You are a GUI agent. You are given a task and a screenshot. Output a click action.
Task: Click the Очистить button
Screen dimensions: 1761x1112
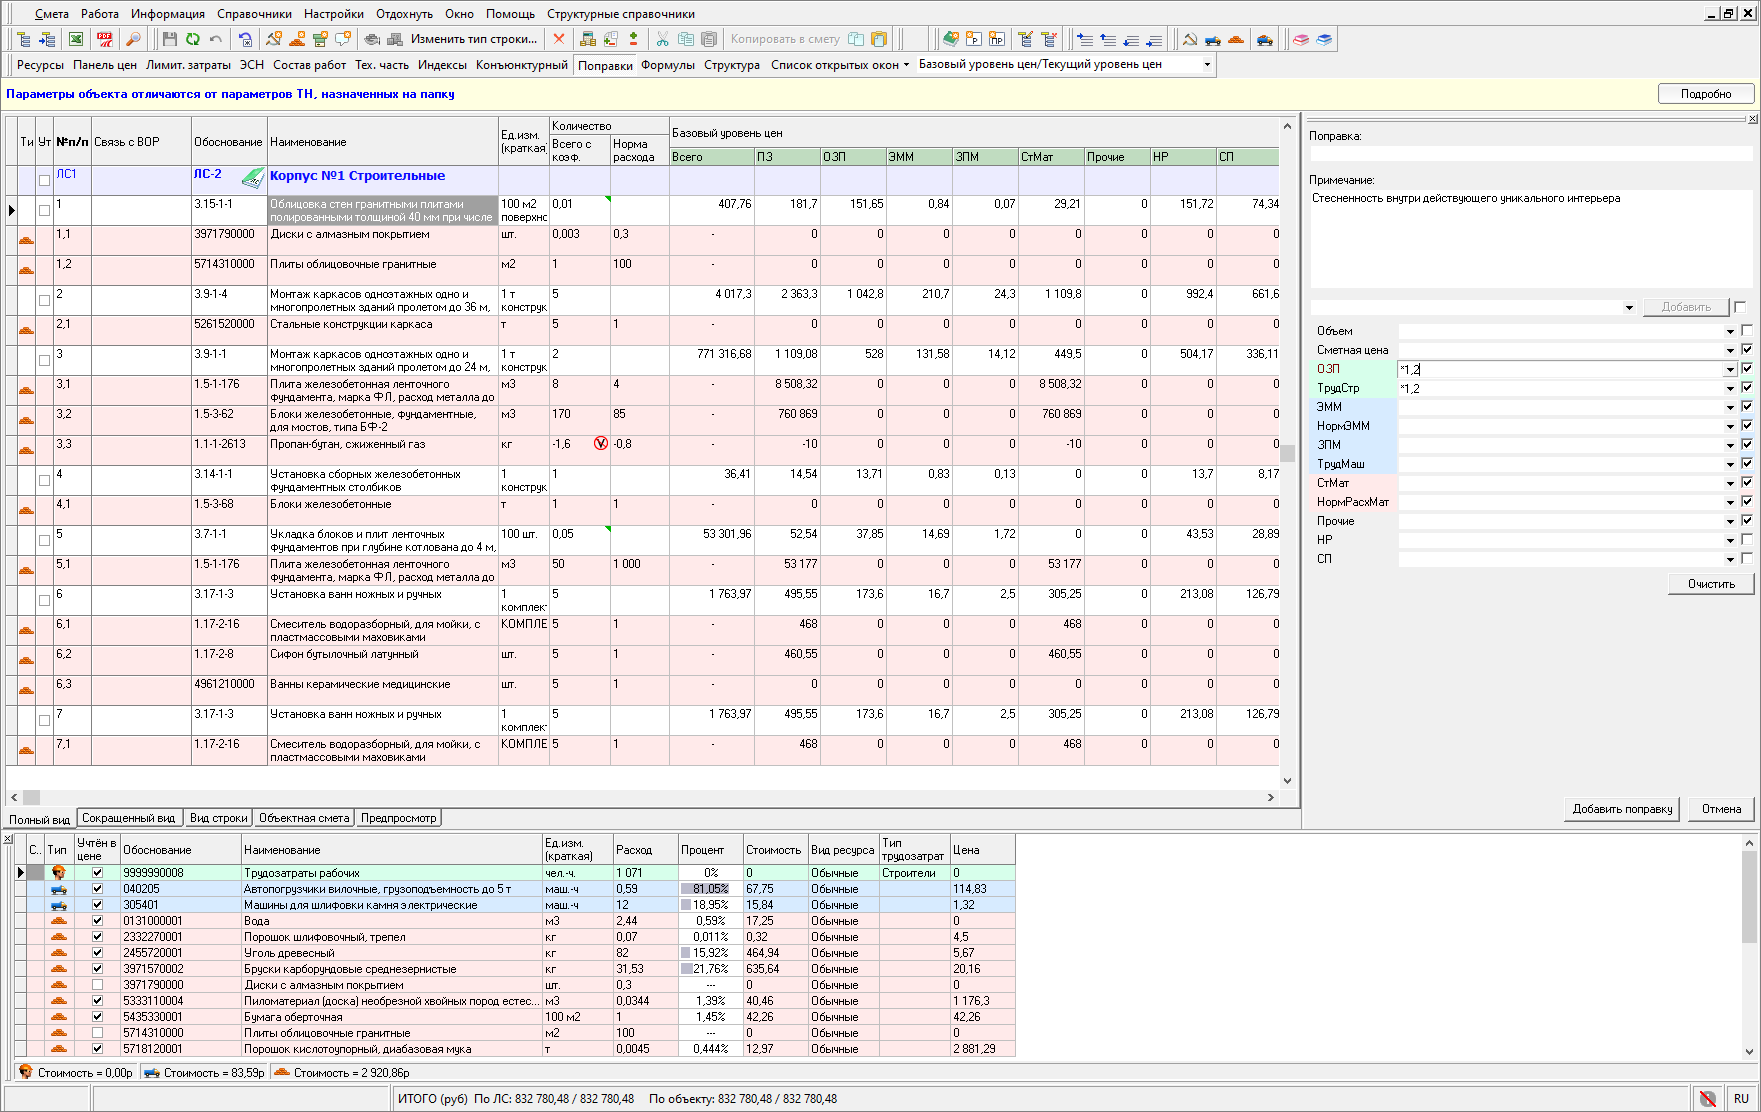[x=1711, y=584]
